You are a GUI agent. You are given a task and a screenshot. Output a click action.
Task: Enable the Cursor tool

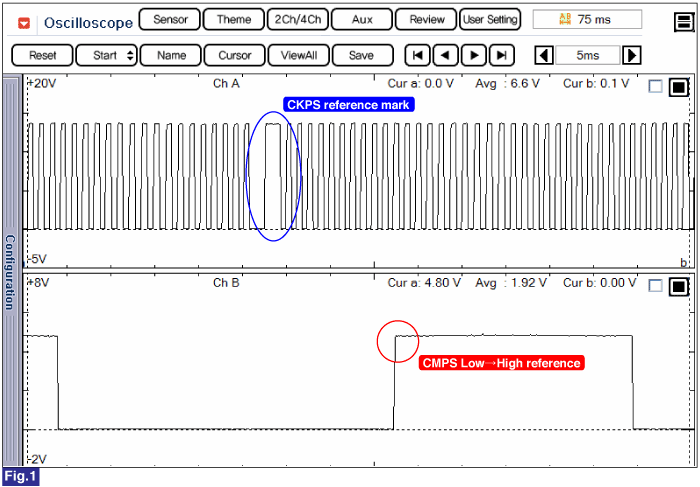(235, 55)
